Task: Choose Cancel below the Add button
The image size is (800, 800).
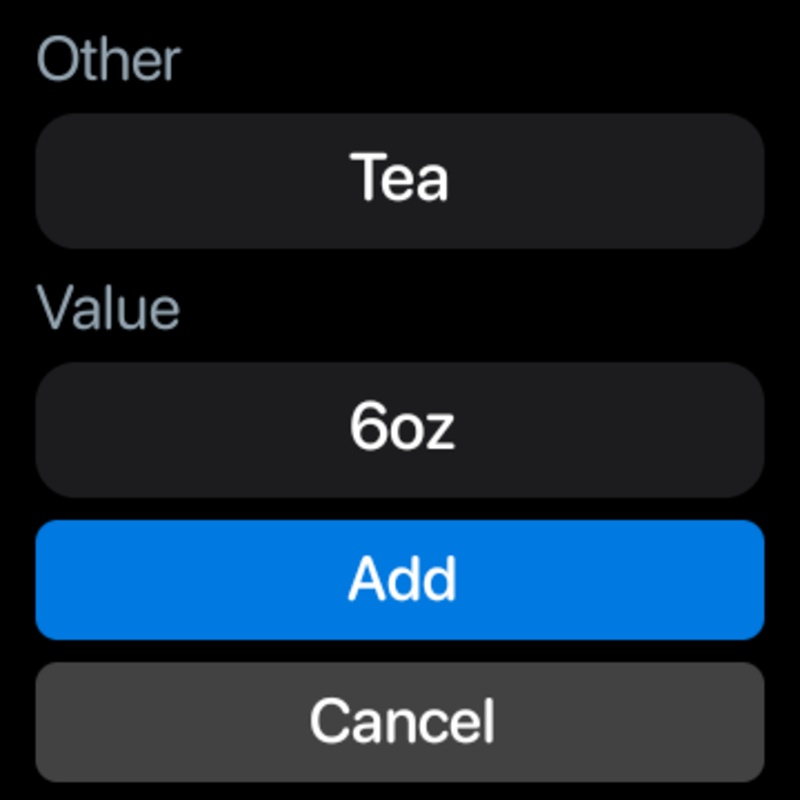Action: tap(400, 721)
